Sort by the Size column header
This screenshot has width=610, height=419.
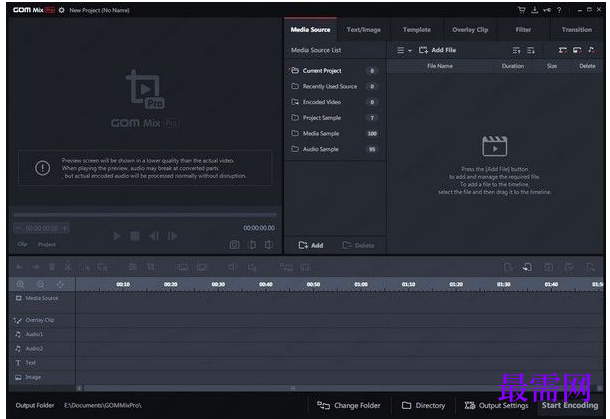point(552,66)
